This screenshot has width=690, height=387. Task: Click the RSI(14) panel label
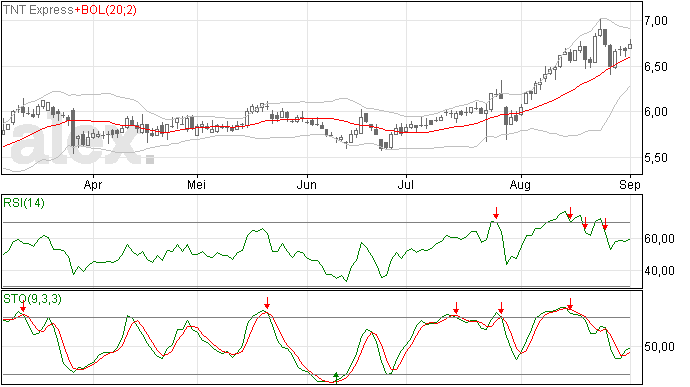click(x=24, y=203)
